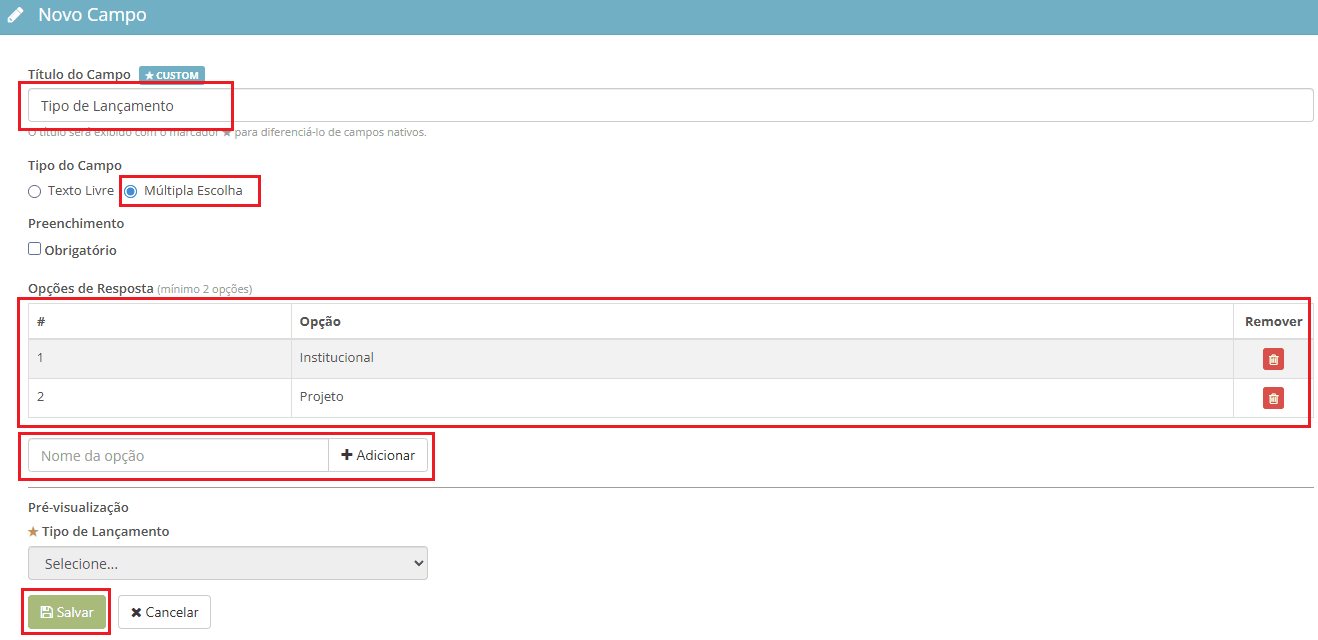Viewport: 1318px width, 640px height.
Task: Click the # column header
Action: coord(160,321)
